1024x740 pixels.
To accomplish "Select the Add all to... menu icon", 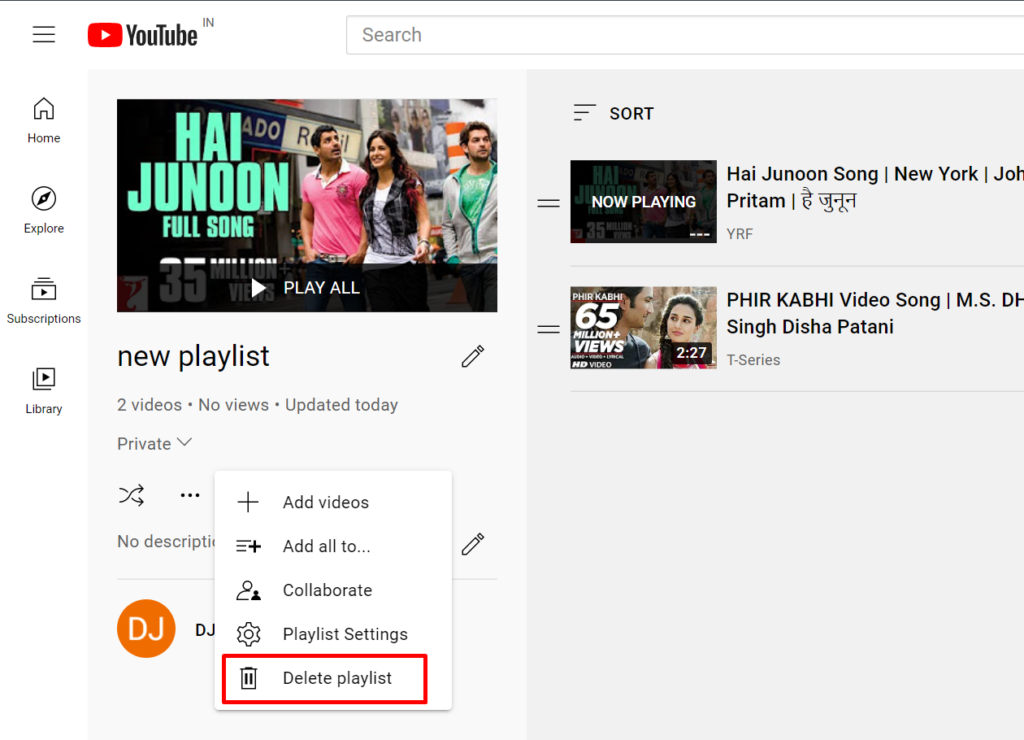I will click(x=248, y=546).
